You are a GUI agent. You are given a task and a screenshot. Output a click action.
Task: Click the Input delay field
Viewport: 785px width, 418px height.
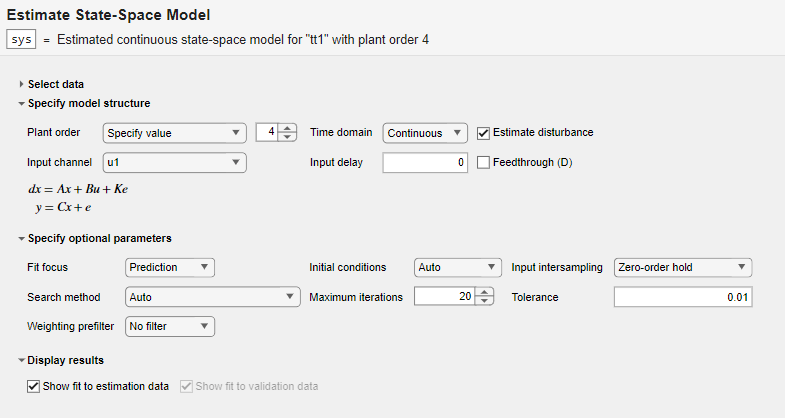click(424, 162)
